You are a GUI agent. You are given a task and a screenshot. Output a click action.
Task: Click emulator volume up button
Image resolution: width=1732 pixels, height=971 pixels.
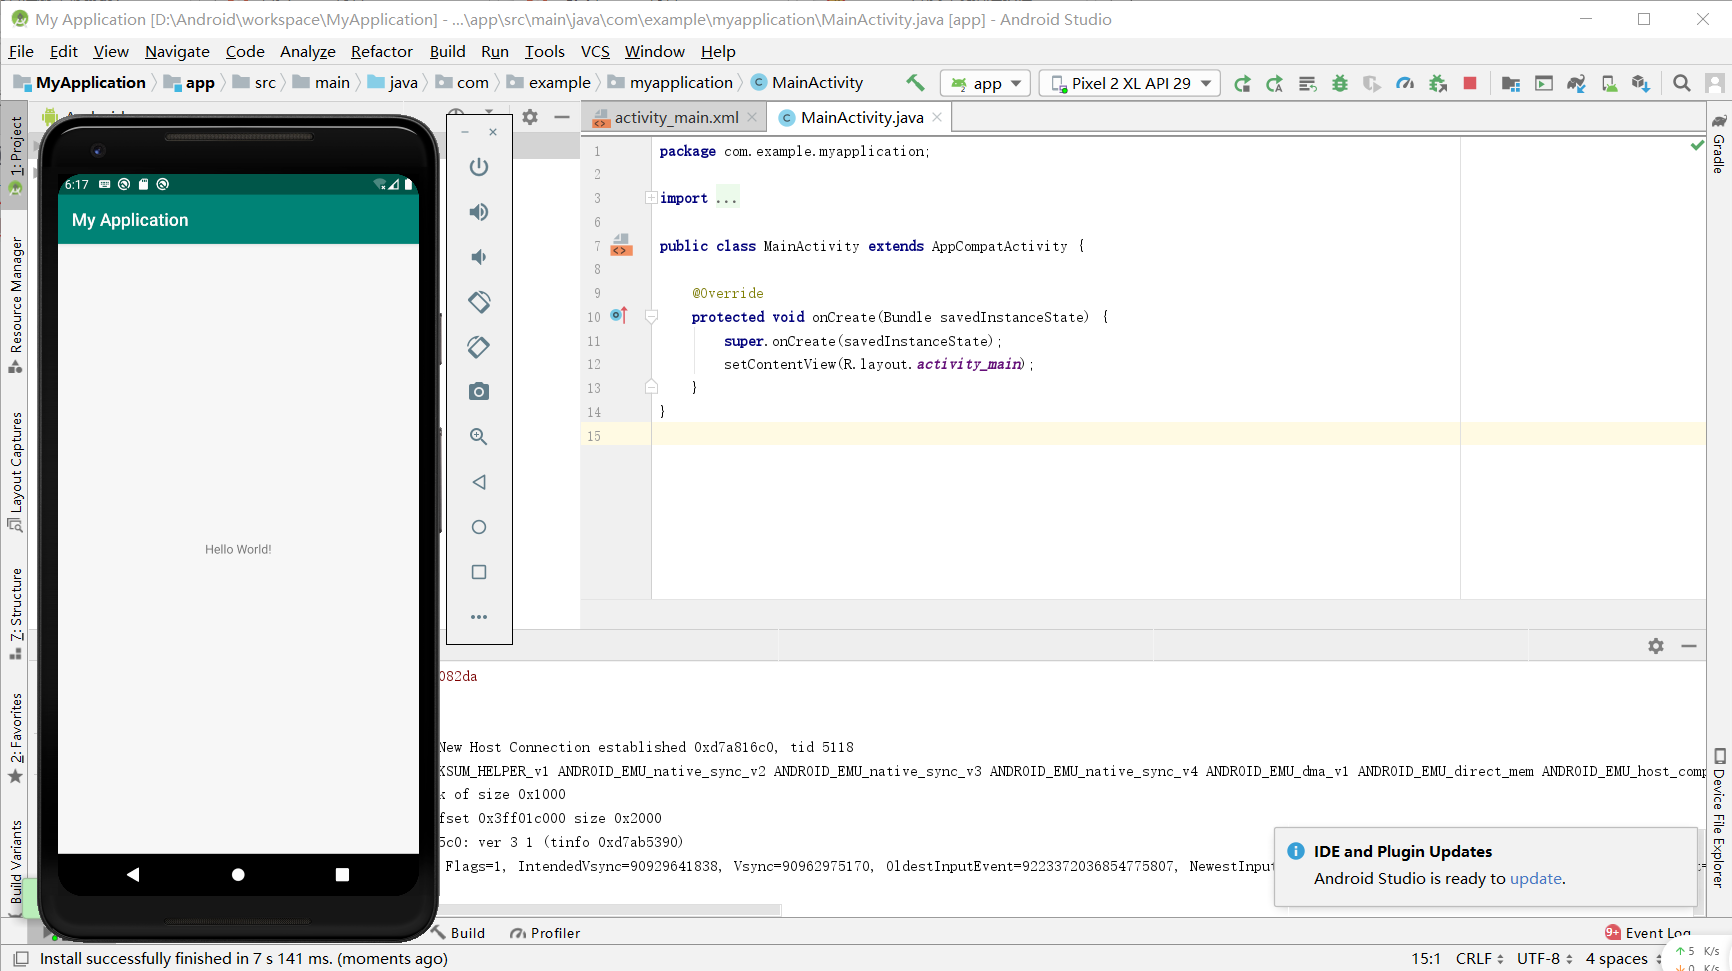(x=479, y=212)
